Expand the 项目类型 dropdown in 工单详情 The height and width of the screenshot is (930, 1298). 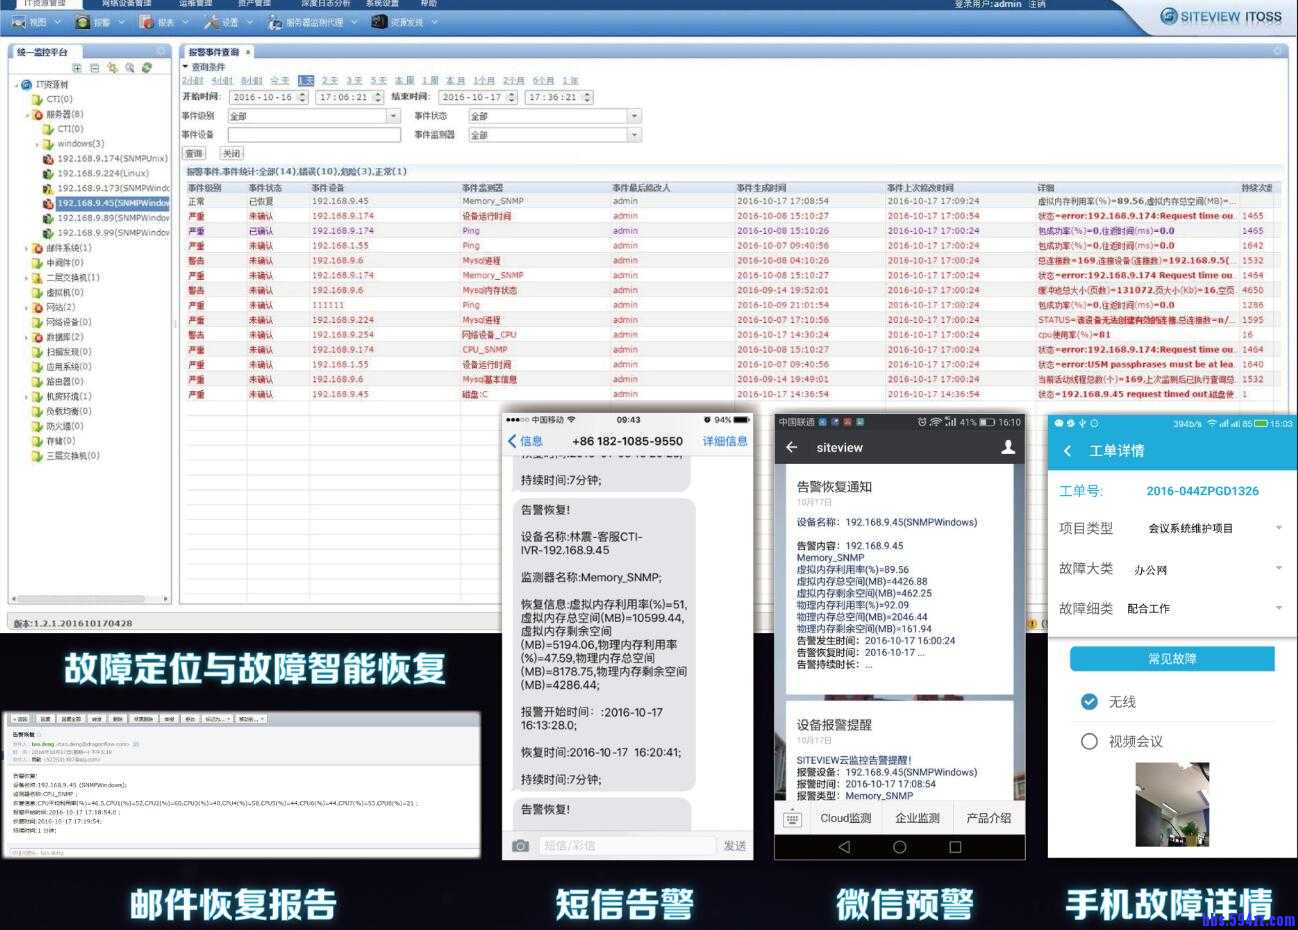pos(1280,528)
